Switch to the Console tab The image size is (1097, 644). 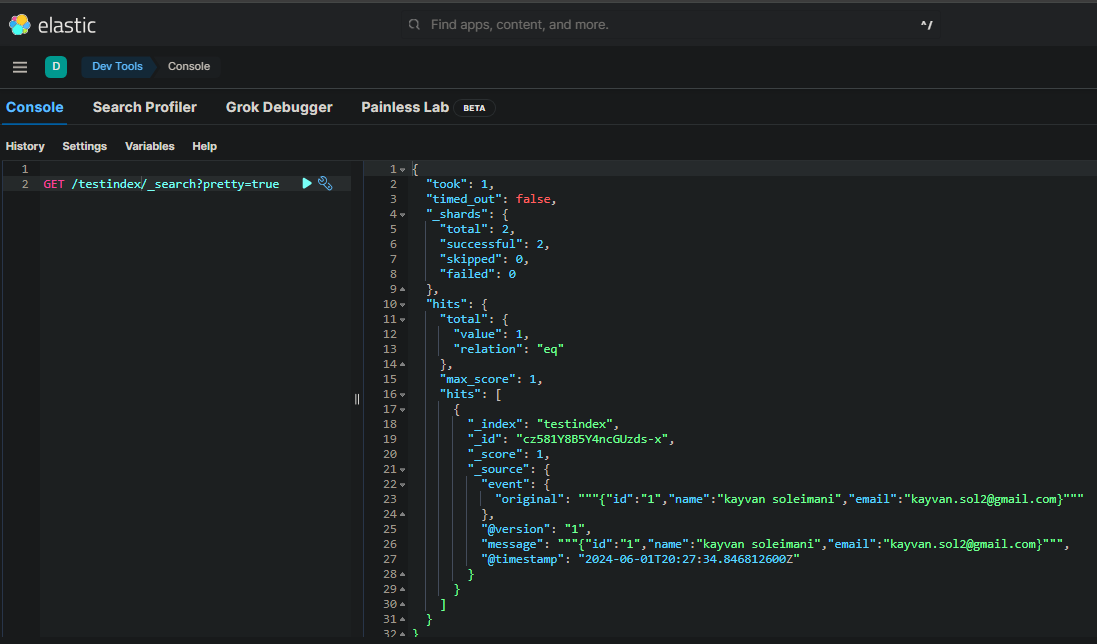pos(34,107)
